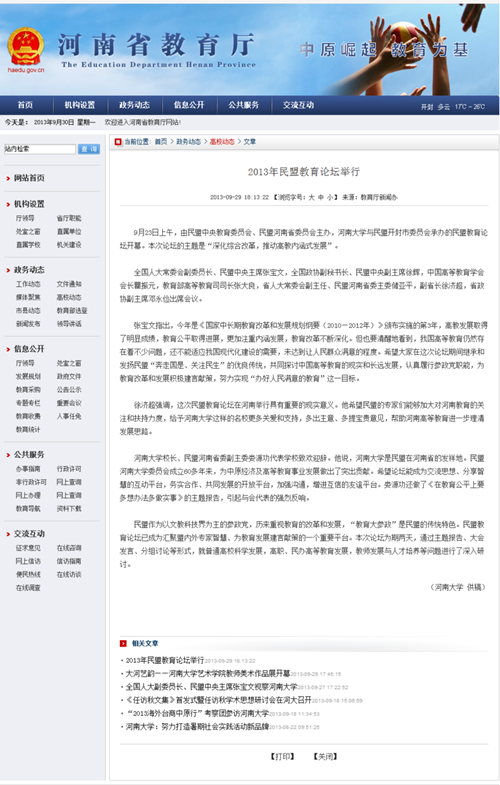Image resolution: width=500 pixels, height=785 pixels.
Task: Open 交流互动 in the top navigation bar
Action: (298, 105)
